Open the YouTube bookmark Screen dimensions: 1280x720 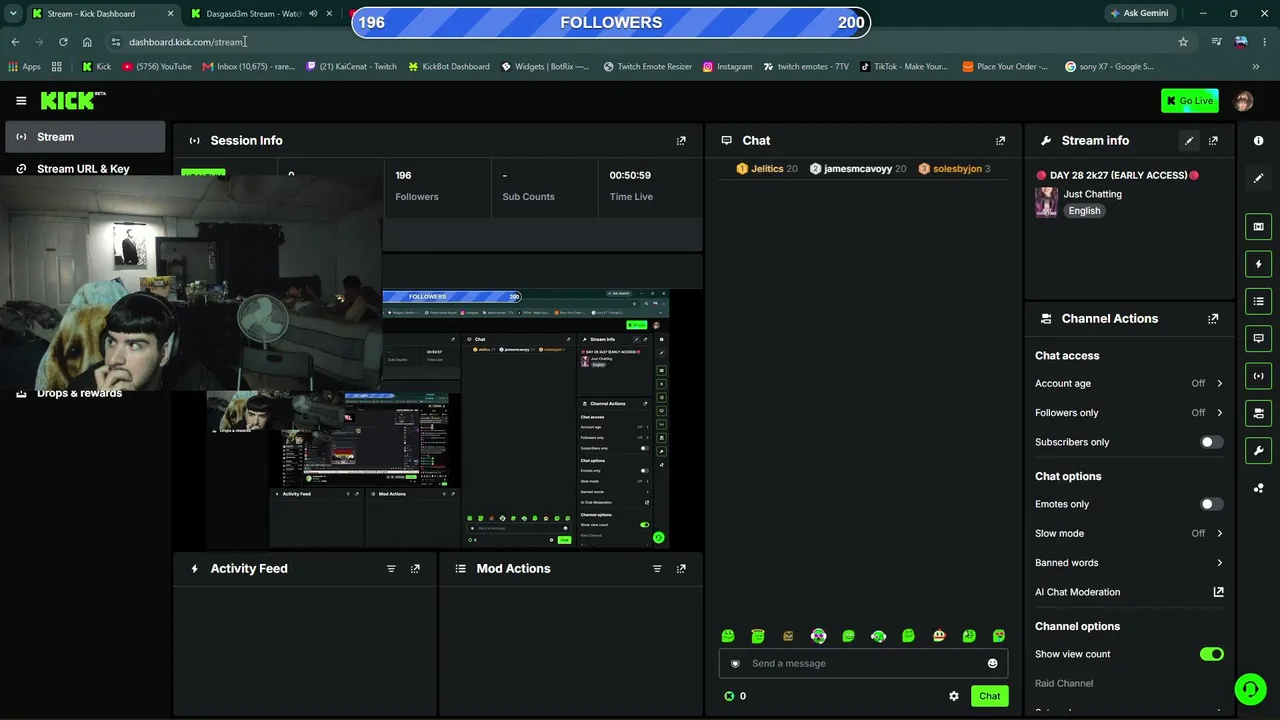click(x=156, y=67)
